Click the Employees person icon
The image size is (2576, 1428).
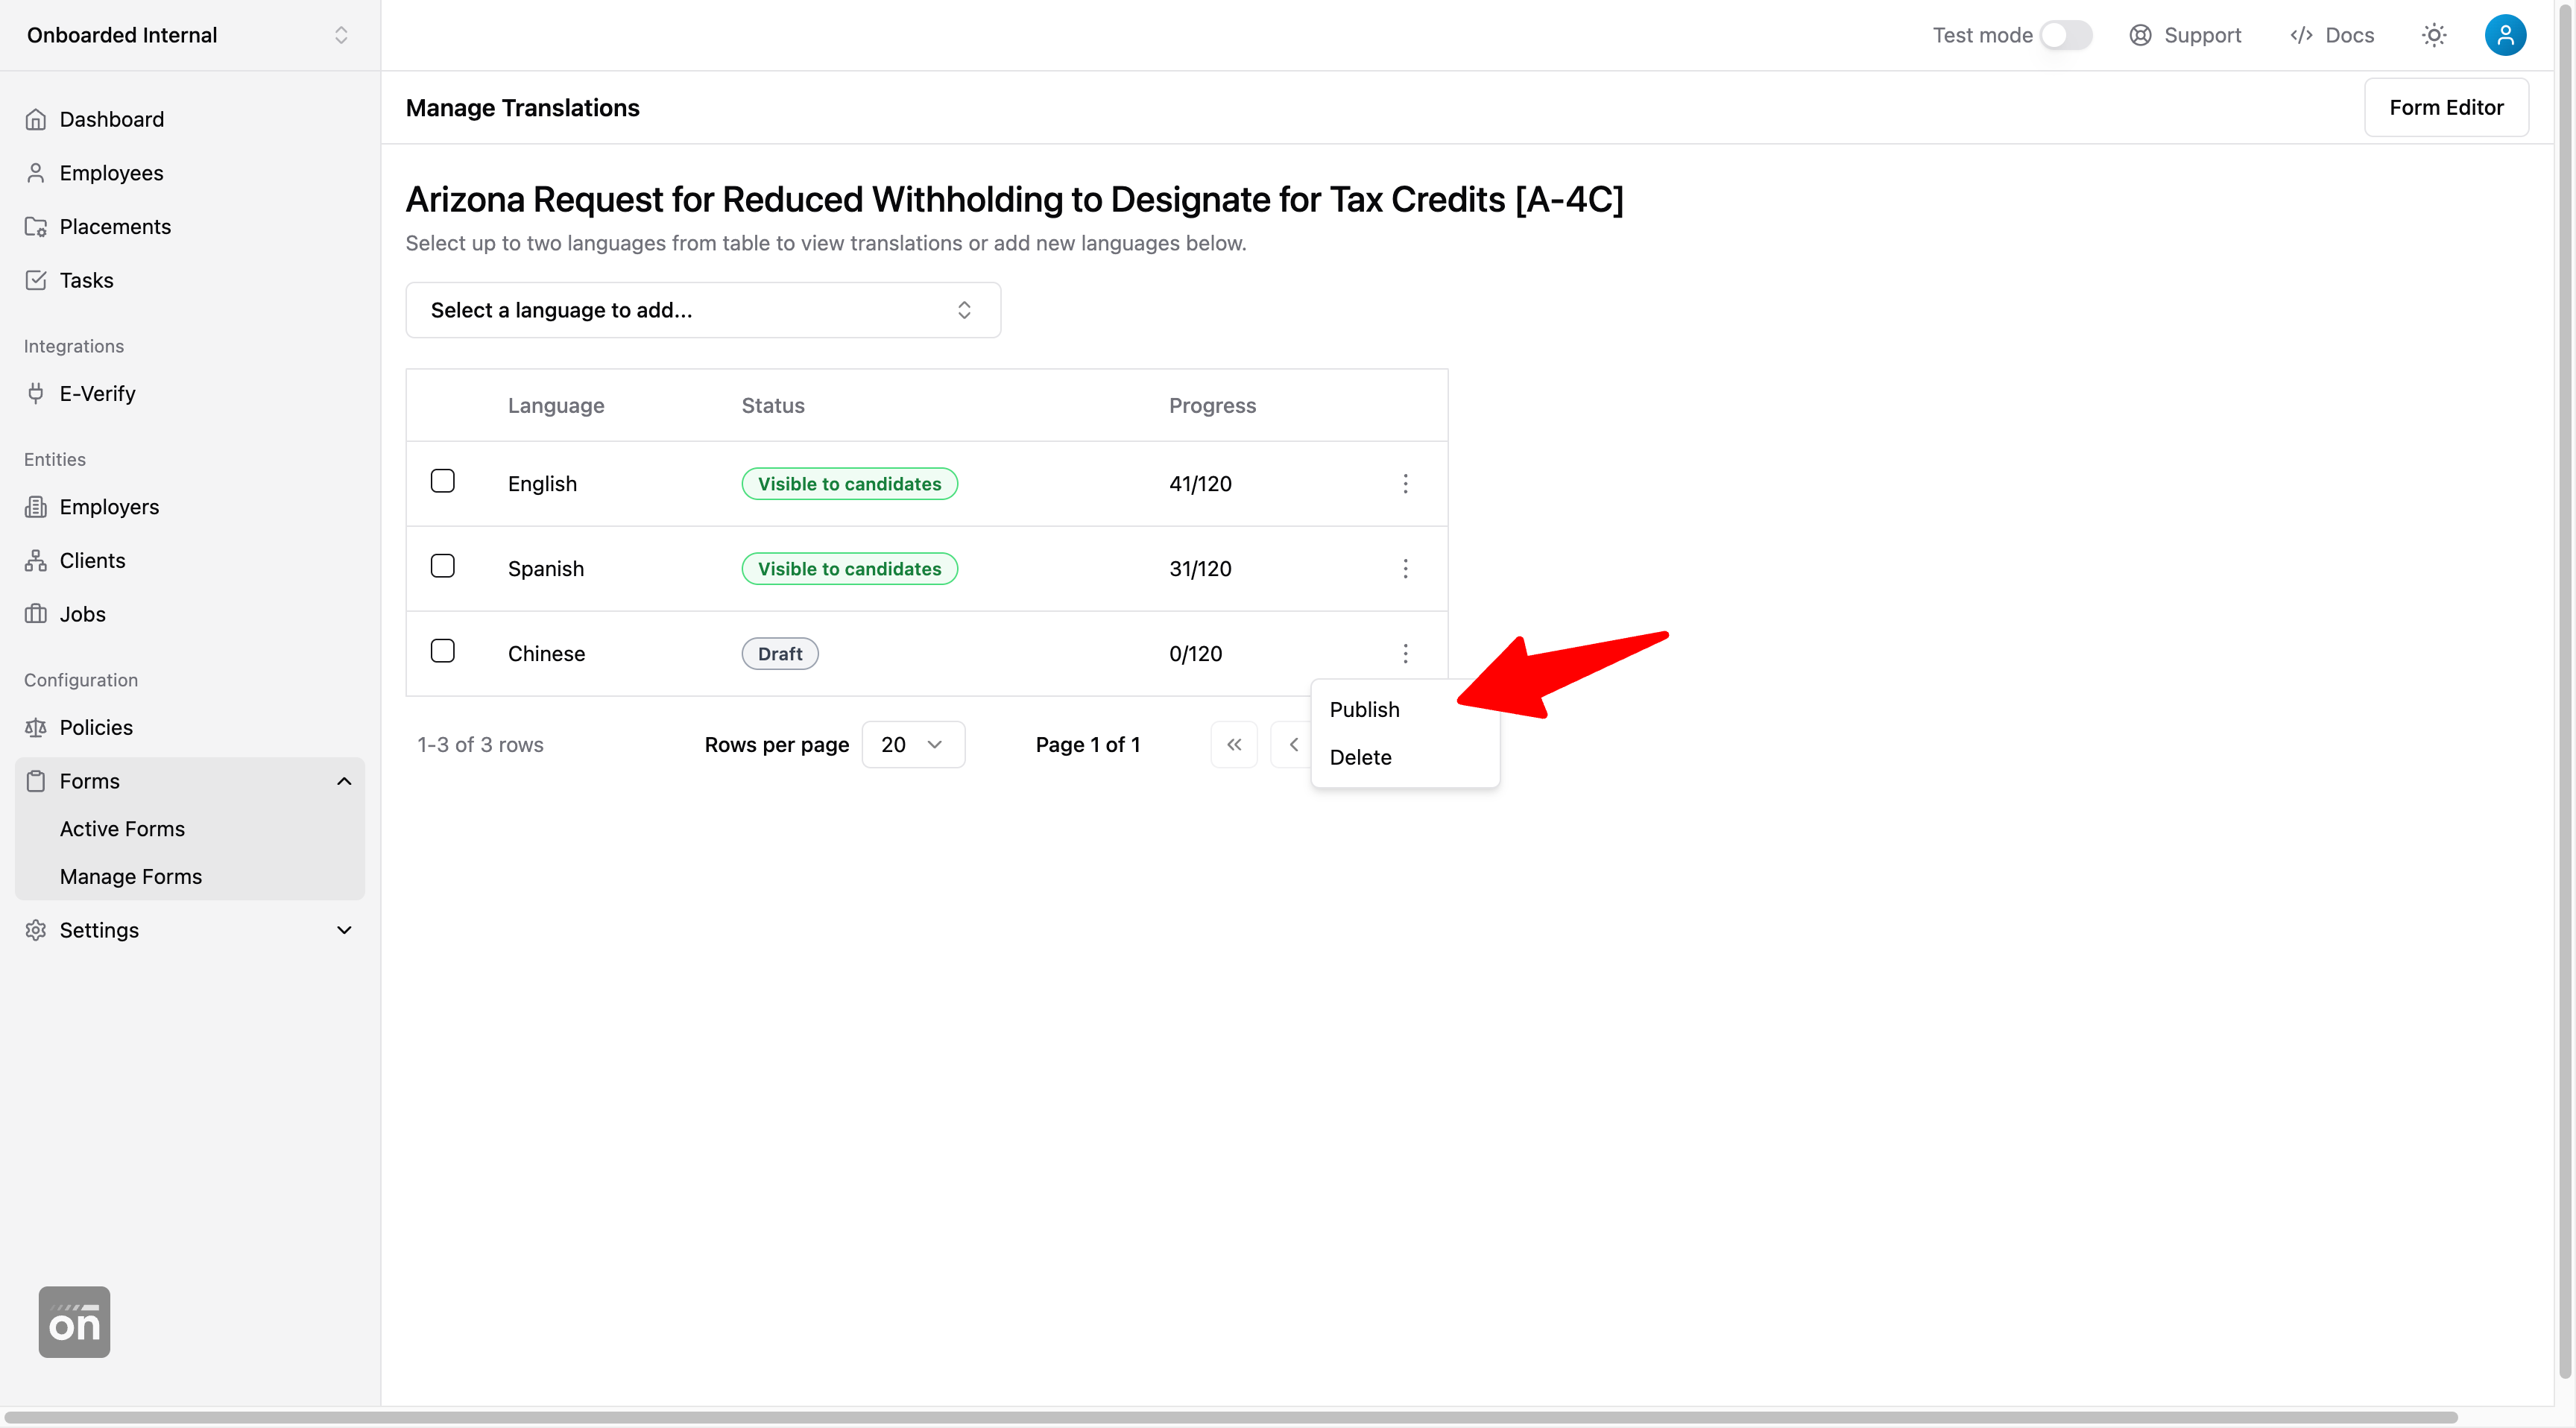point(36,173)
